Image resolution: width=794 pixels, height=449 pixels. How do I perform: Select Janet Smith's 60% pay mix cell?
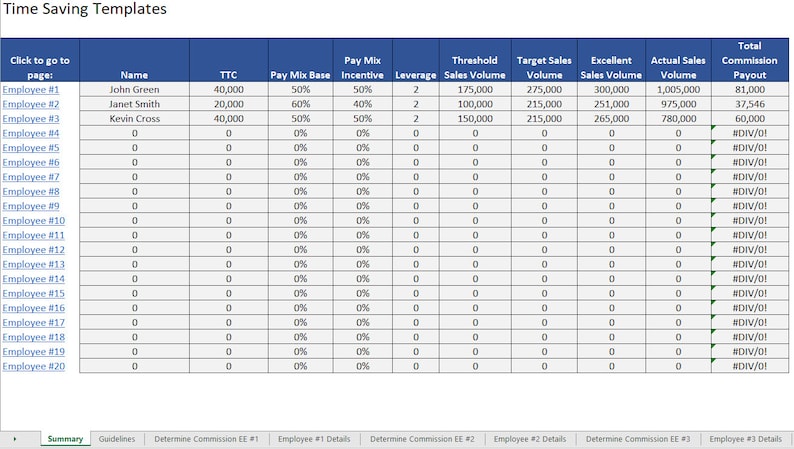pyautogui.click(x=300, y=104)
